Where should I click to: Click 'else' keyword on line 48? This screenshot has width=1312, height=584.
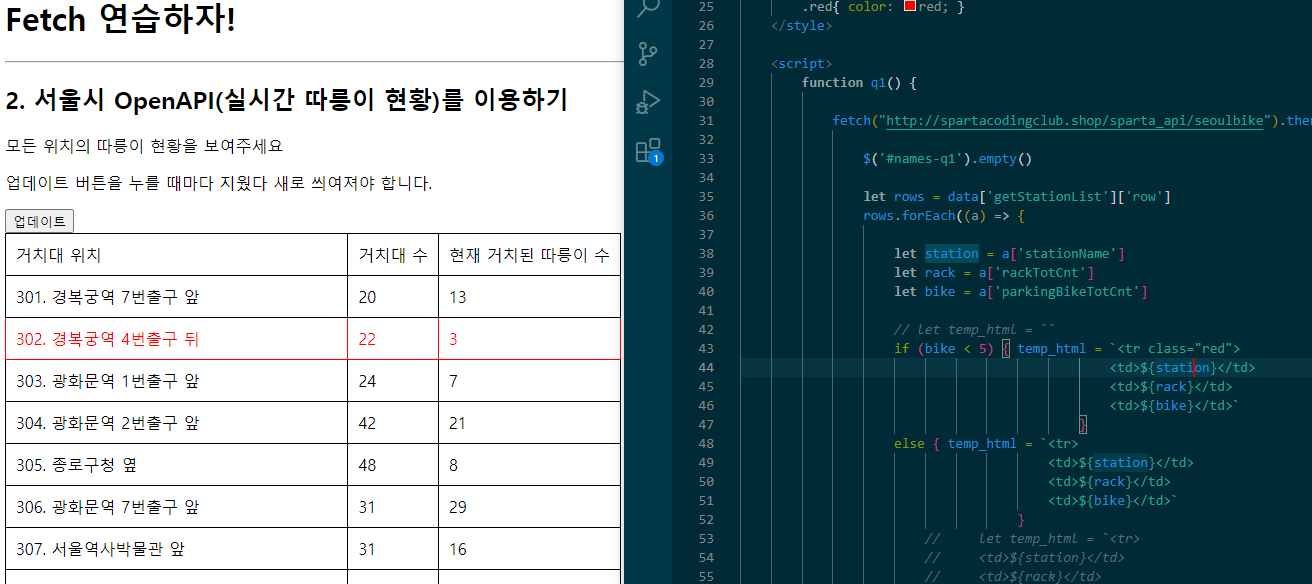point(909,444)
